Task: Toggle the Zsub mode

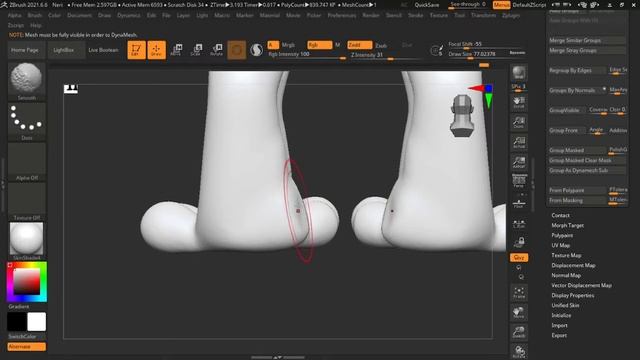Action: coord(381,45)
